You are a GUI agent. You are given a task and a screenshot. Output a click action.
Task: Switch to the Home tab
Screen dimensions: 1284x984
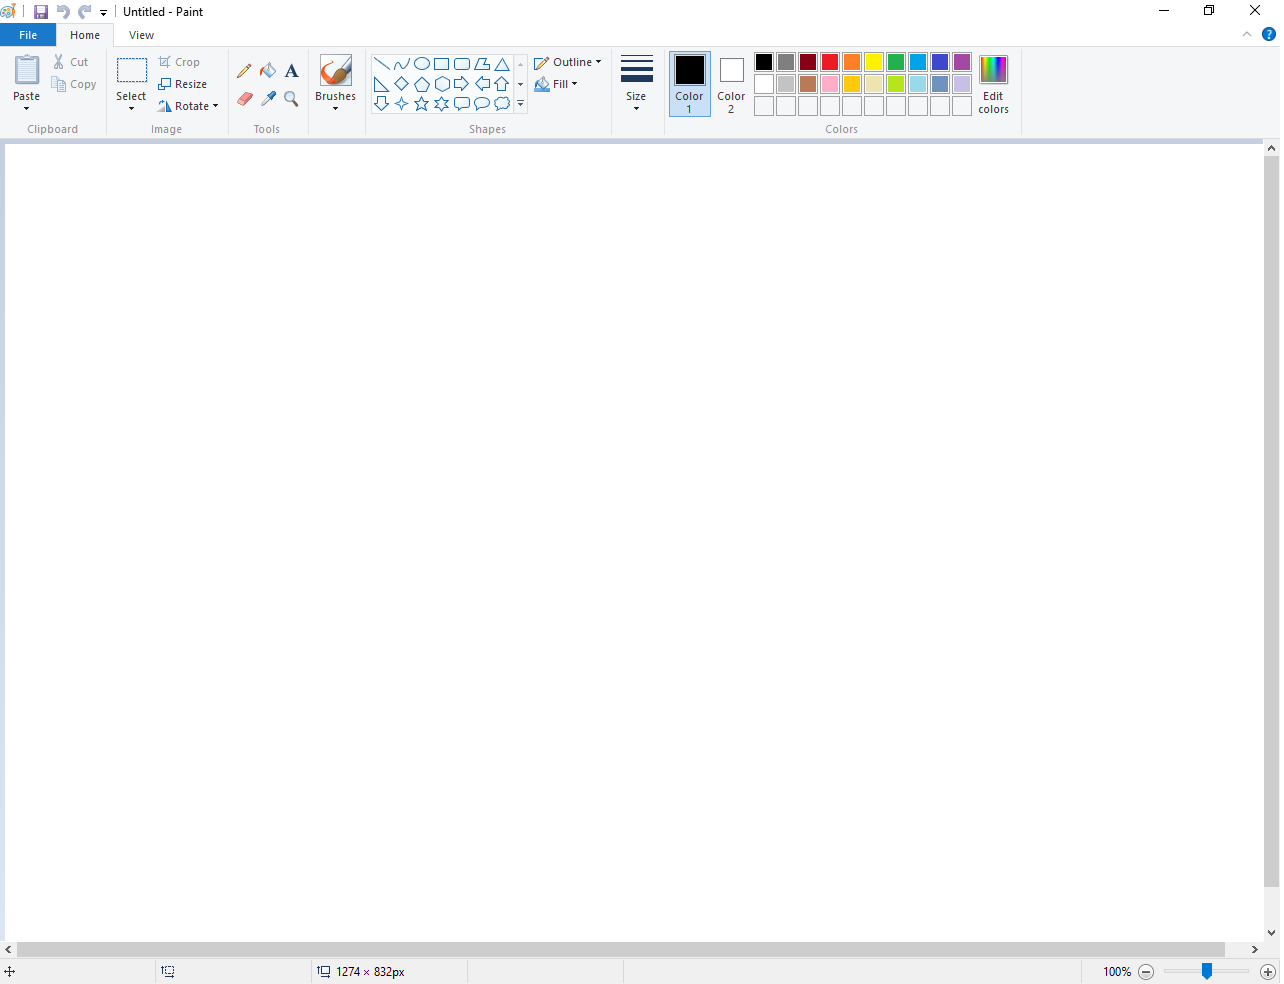point(85,35)
